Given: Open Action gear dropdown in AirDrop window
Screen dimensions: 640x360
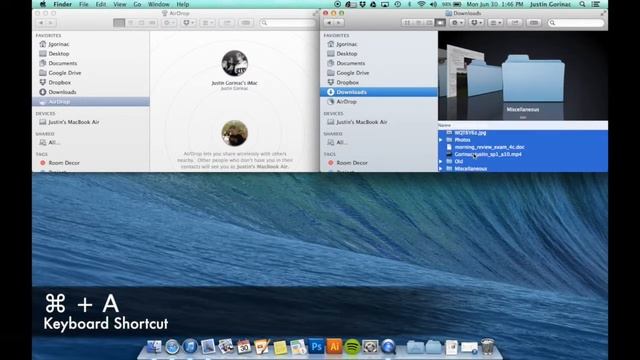Looking at the screenshot, I should [x=169, y=23].
